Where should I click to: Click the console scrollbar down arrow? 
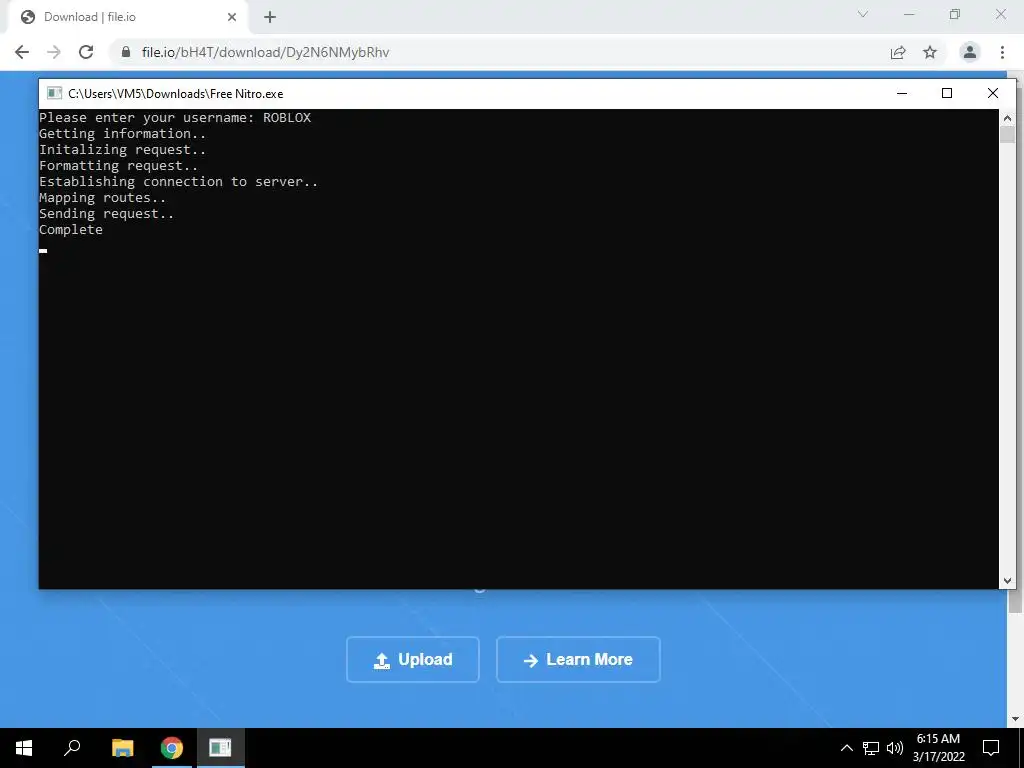pyautogui.click(x=1007, y=580)
